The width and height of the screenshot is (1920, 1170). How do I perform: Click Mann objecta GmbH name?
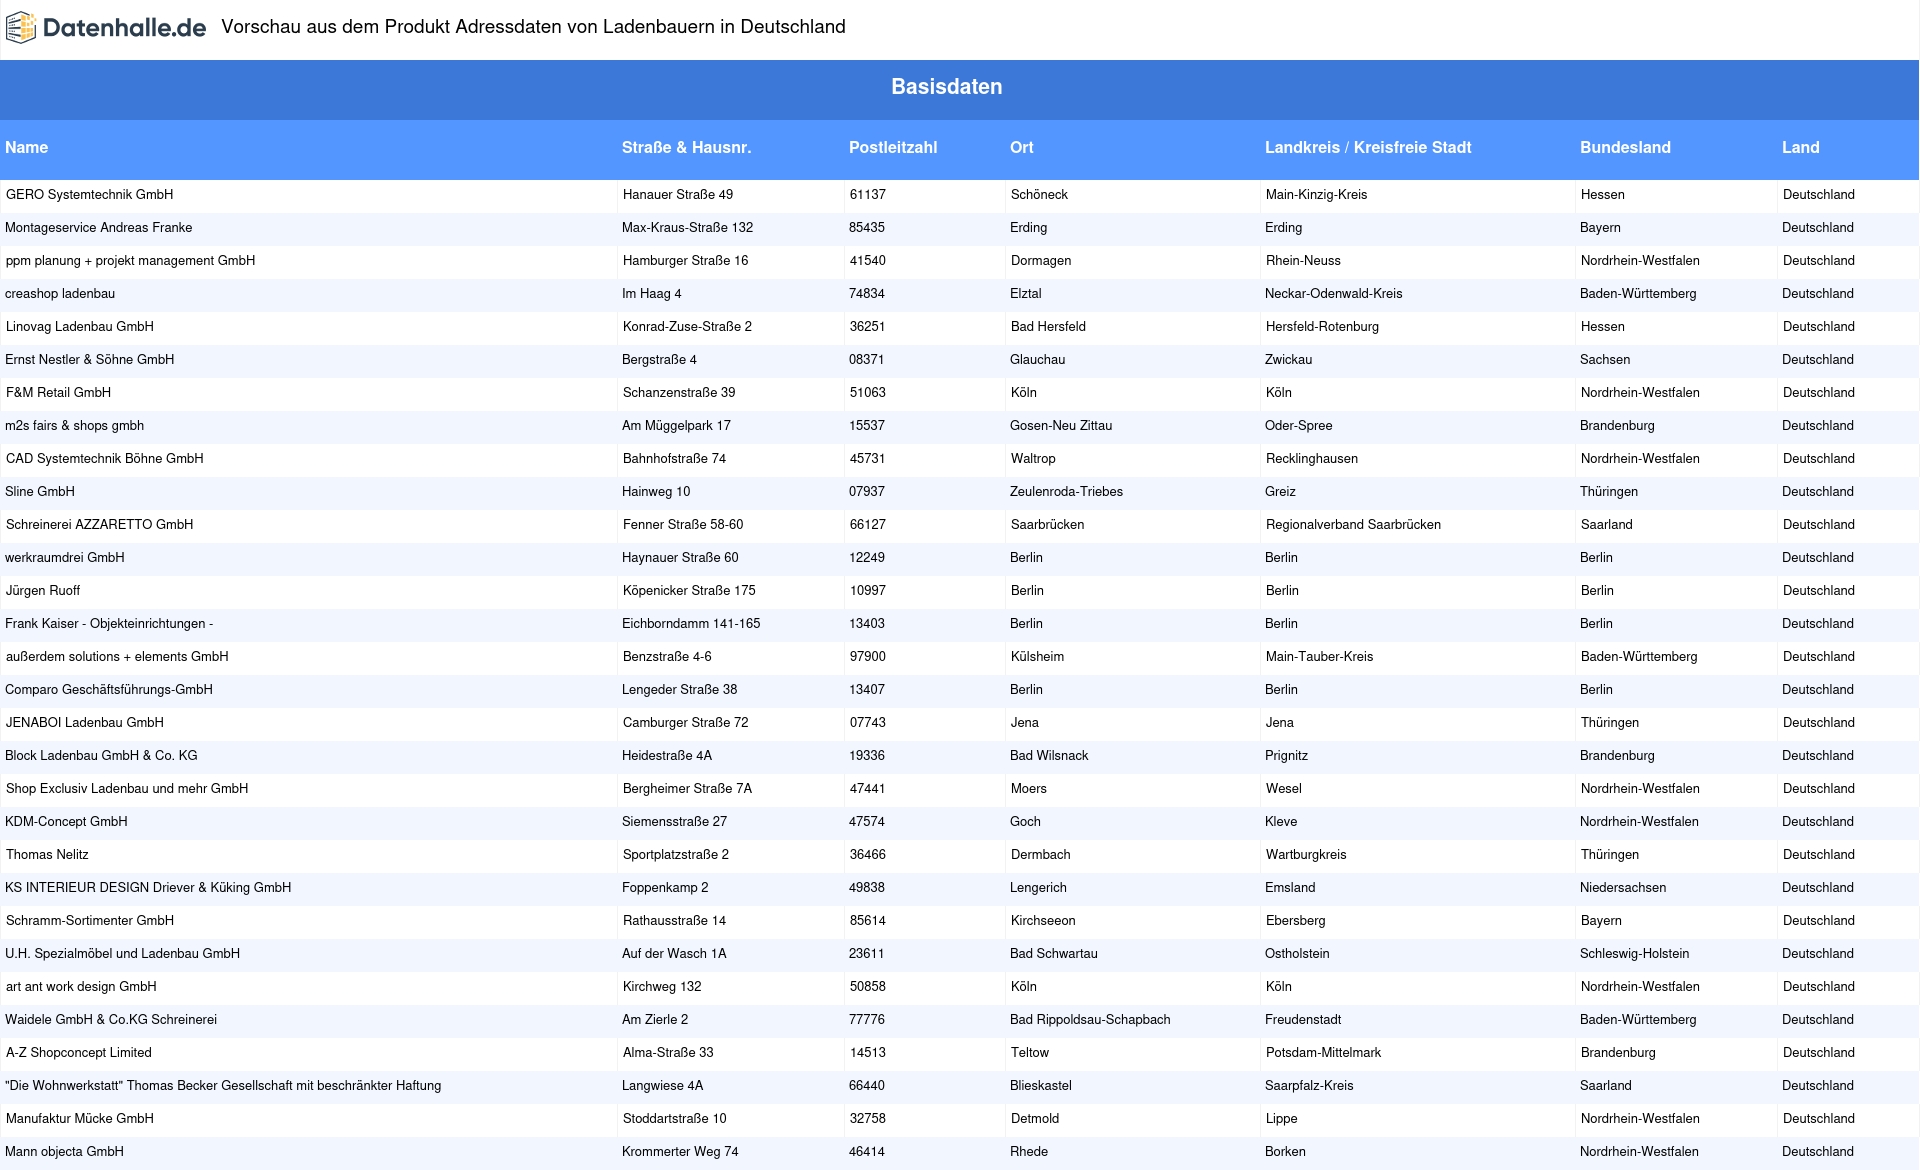click(x=65, y=1151)
